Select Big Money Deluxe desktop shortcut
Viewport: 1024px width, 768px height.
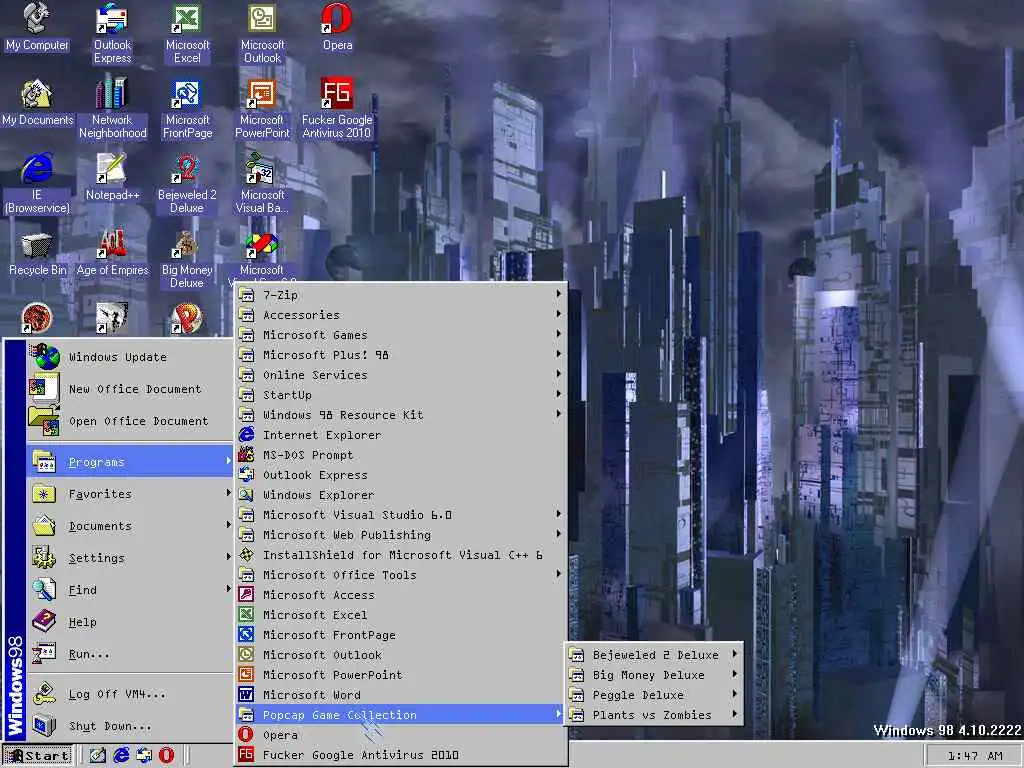point(187,259)
